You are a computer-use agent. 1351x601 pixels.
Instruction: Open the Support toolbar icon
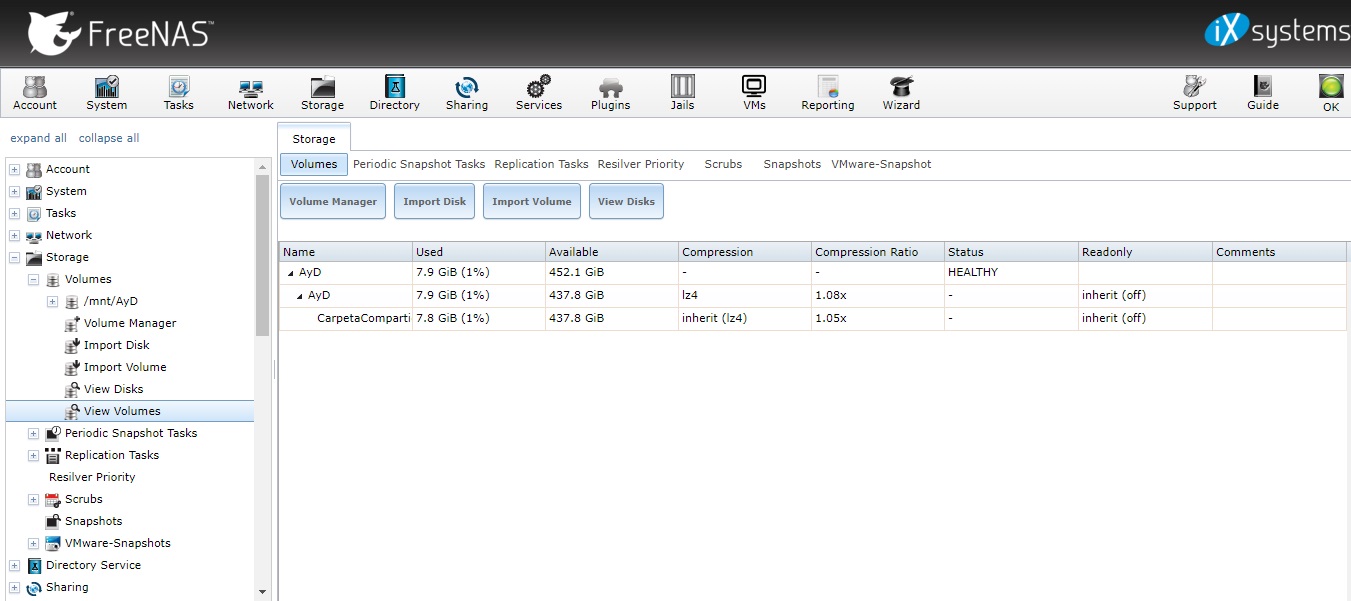coord(1194,93)
